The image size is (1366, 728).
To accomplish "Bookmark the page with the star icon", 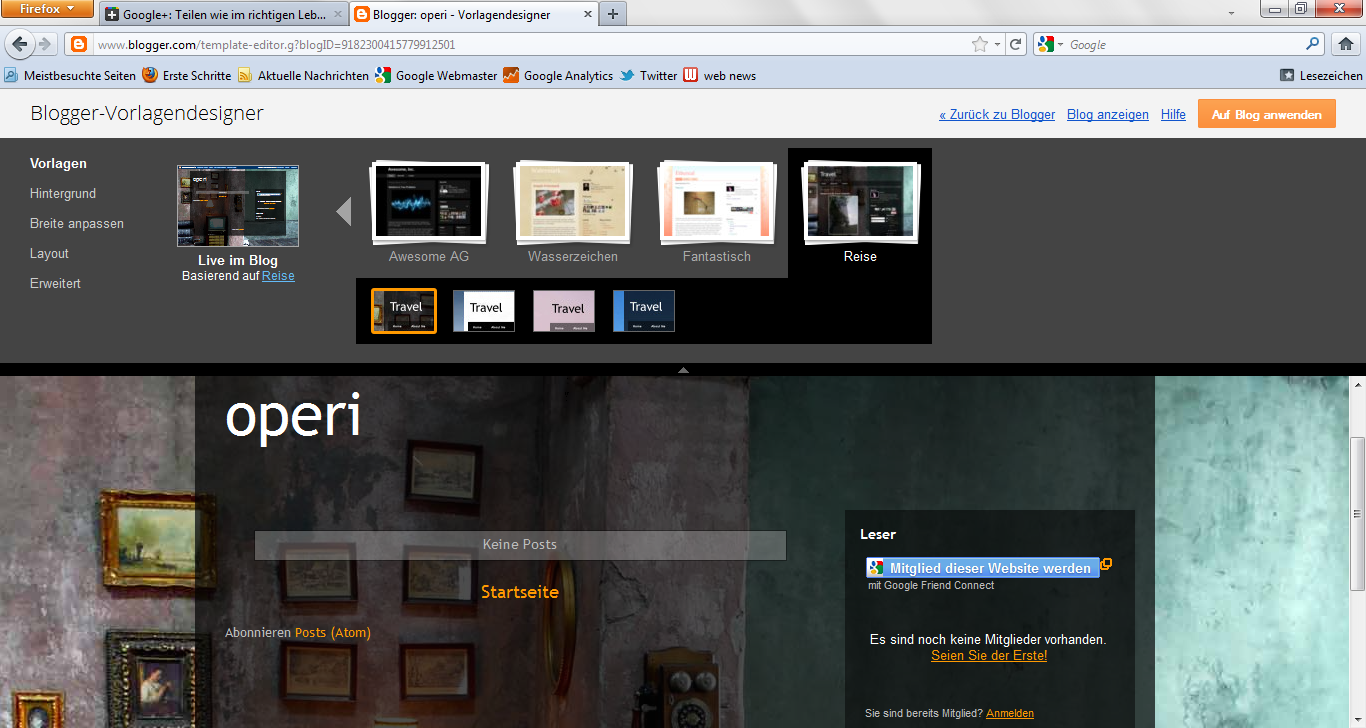I will point(980,44).
